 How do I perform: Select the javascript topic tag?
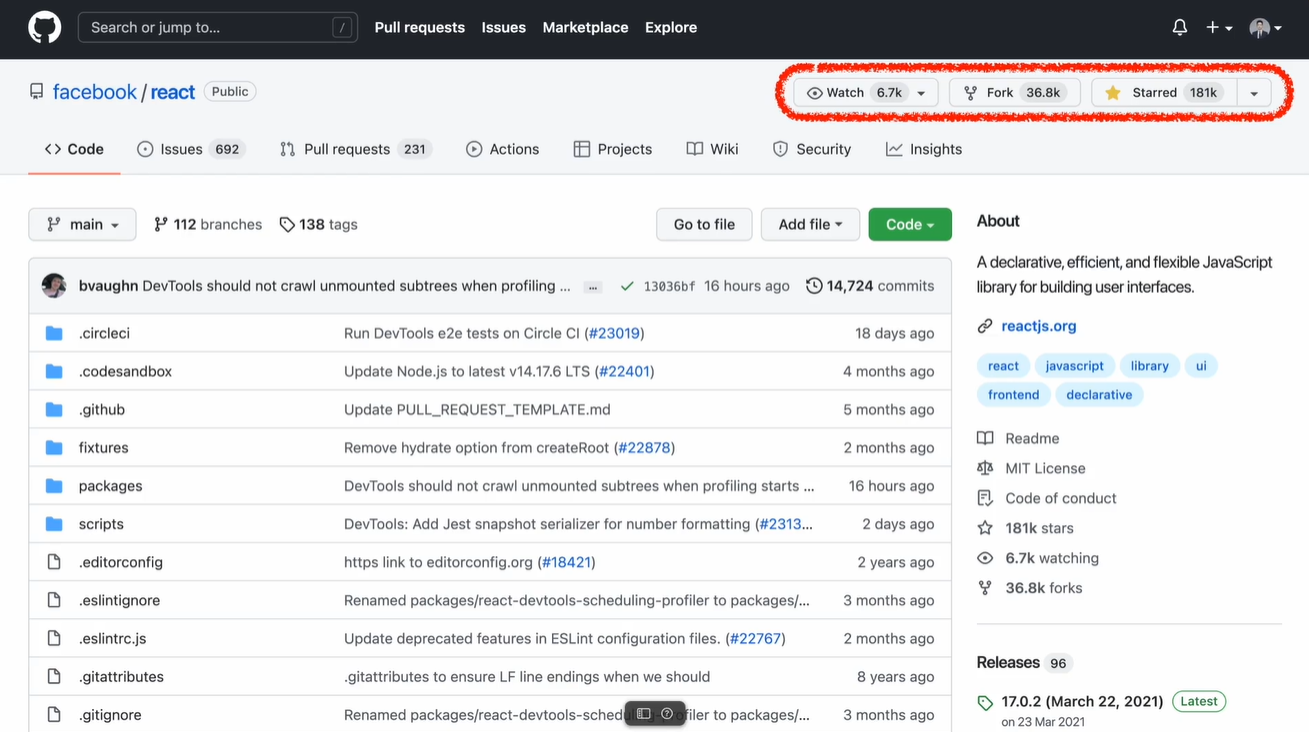pyautogui.click(x=1075, y=366)
